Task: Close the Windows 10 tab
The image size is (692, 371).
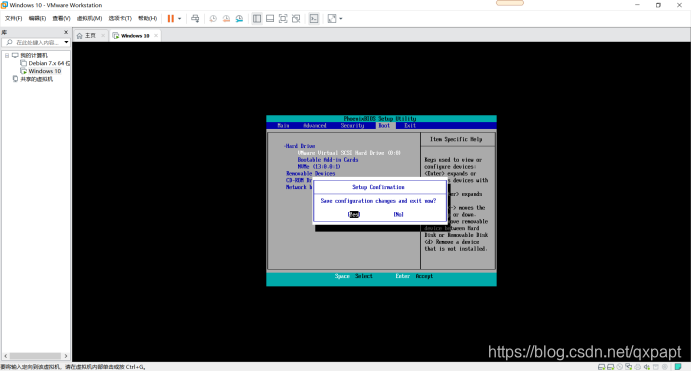Action: (156, 36)
